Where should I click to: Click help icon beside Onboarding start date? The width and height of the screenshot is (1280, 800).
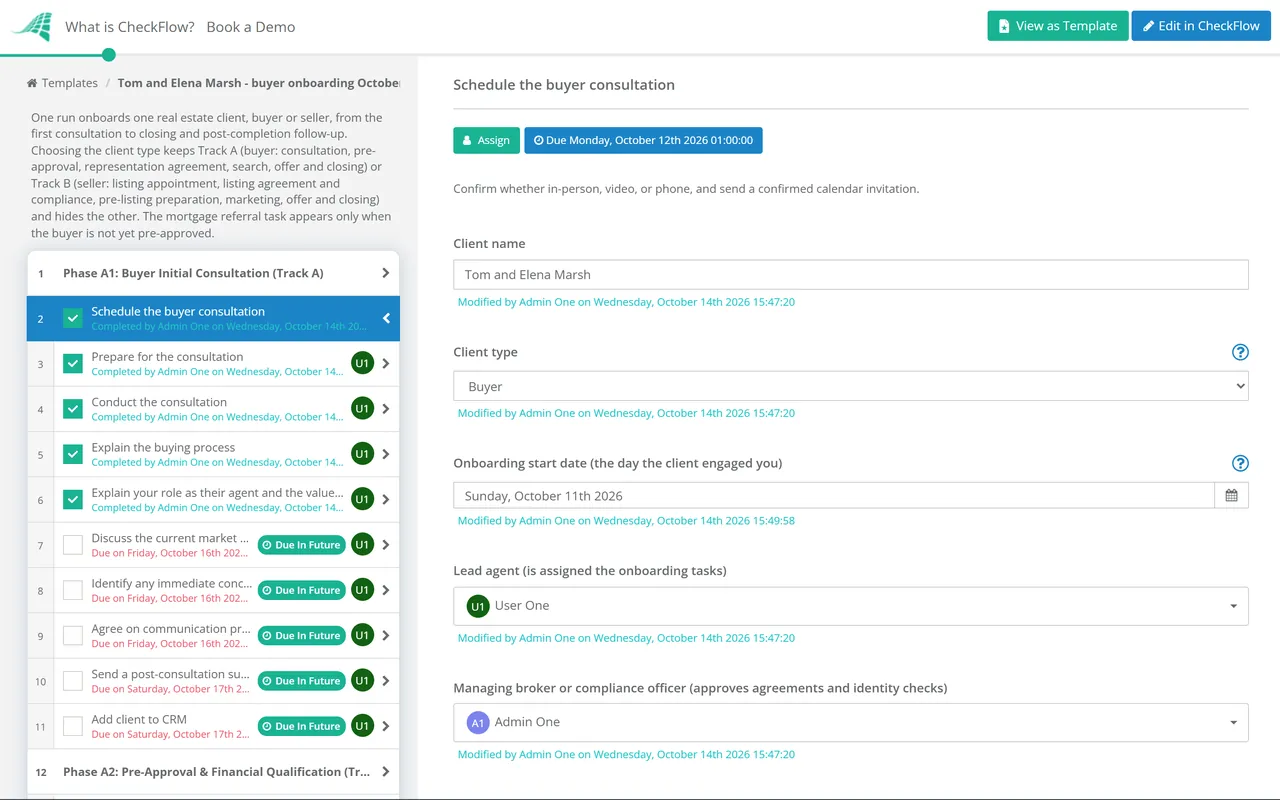point(1240,463)
